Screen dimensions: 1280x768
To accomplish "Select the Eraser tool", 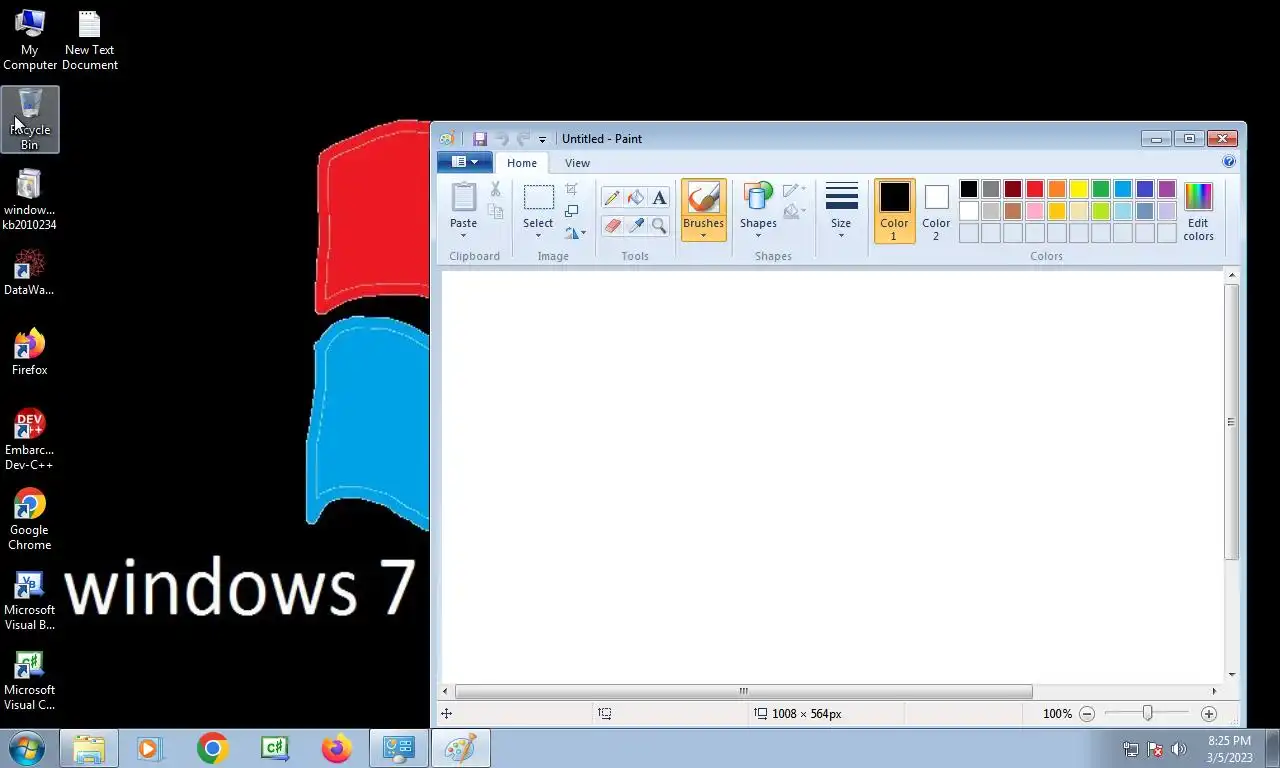I will point(611,226).
